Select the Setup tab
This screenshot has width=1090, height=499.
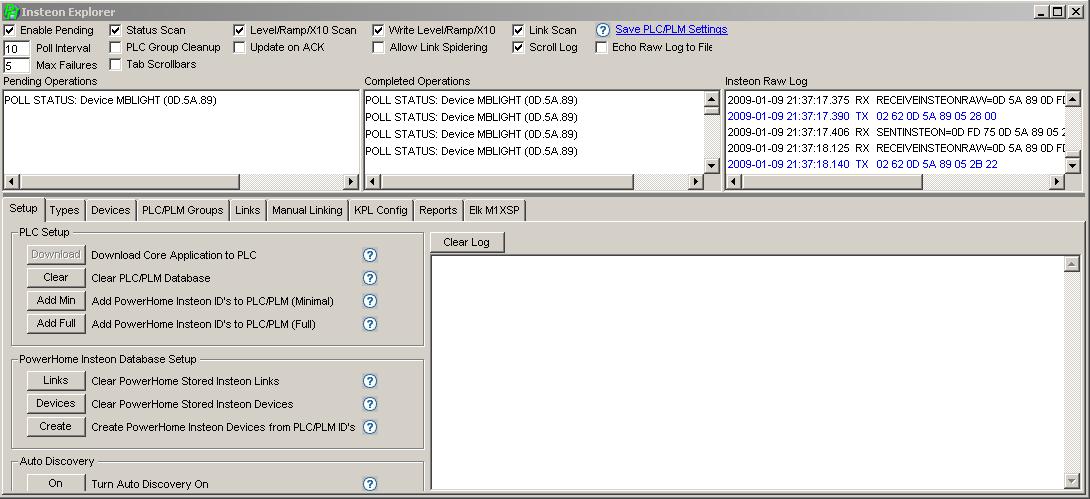click(23, 208)
